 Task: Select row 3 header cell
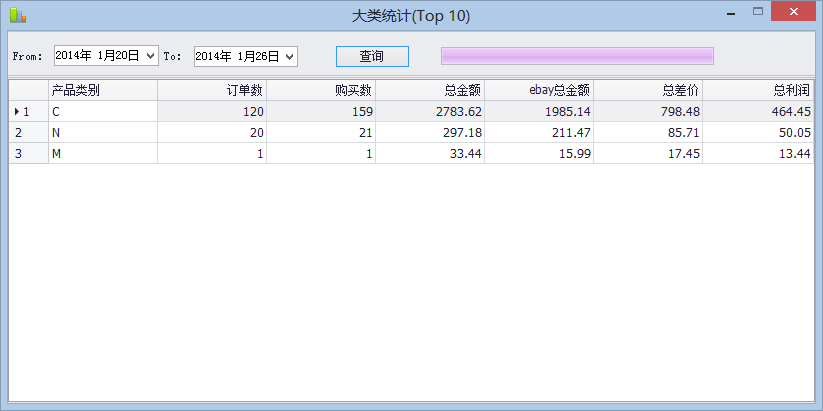[28, 152]
